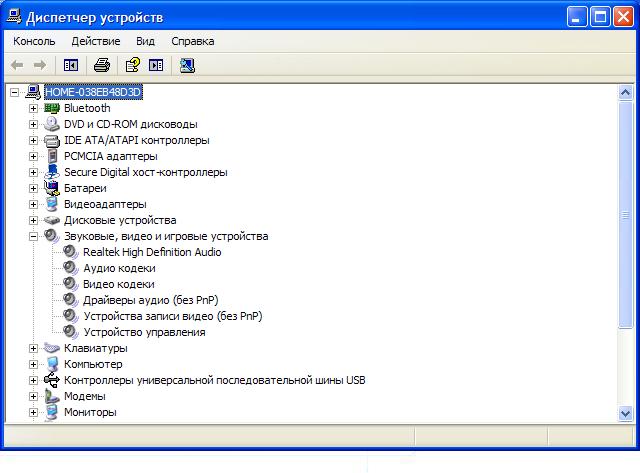Collapse the HOME-038EB48D3D root node
The image size is (640, 473).
pyautogui.click(x=14, y=92)
